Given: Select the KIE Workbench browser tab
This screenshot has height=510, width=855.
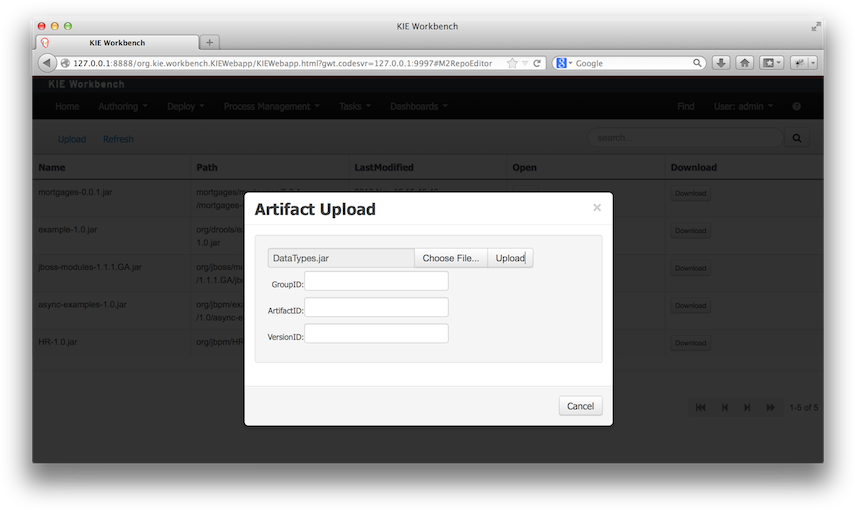Looking at the screenshot, I should coord(117,43).
